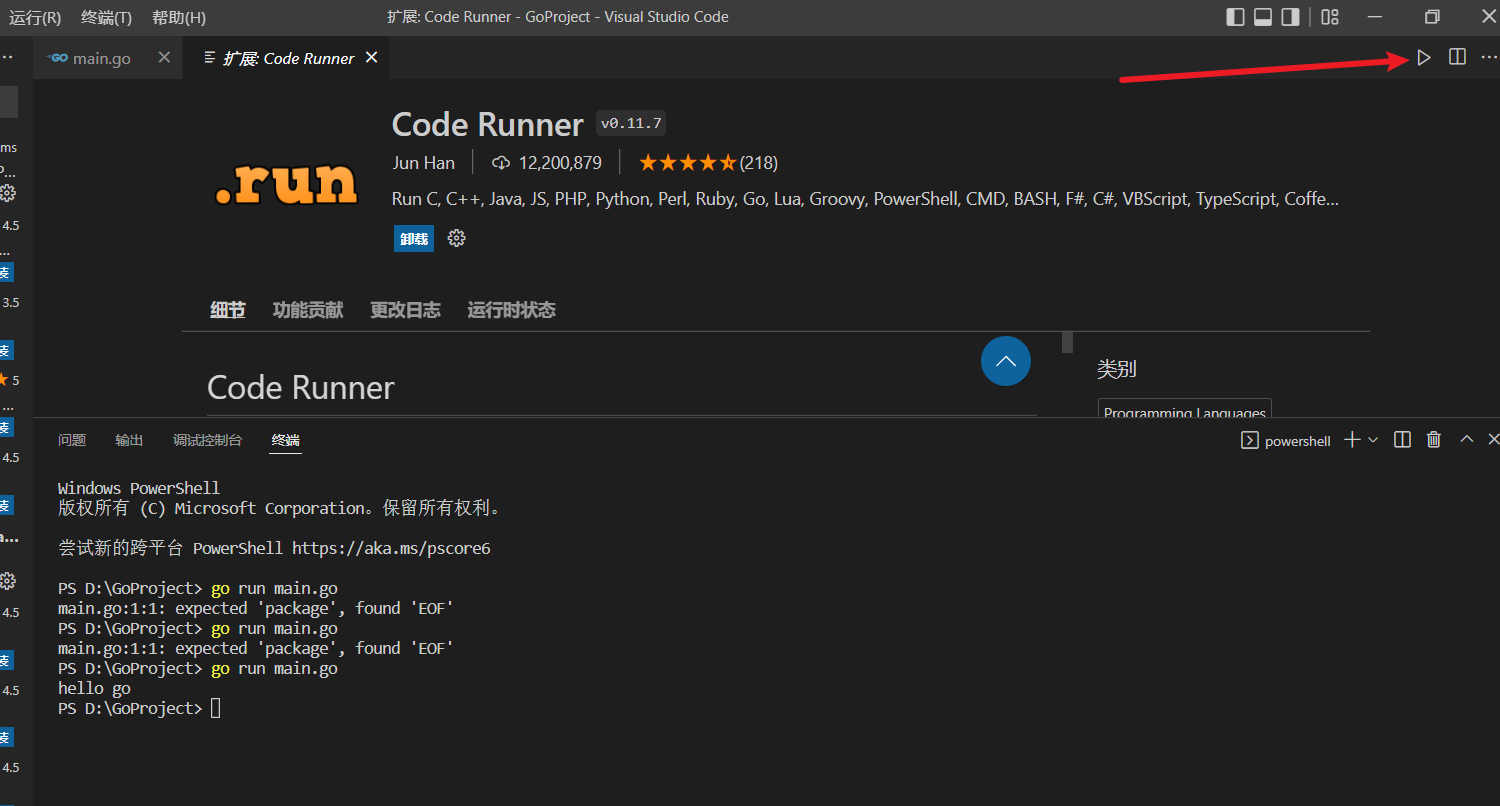This screenshot has height=806, width=1500.
Task: Select the 功能贡献 tab
Action: pos(308,310)
